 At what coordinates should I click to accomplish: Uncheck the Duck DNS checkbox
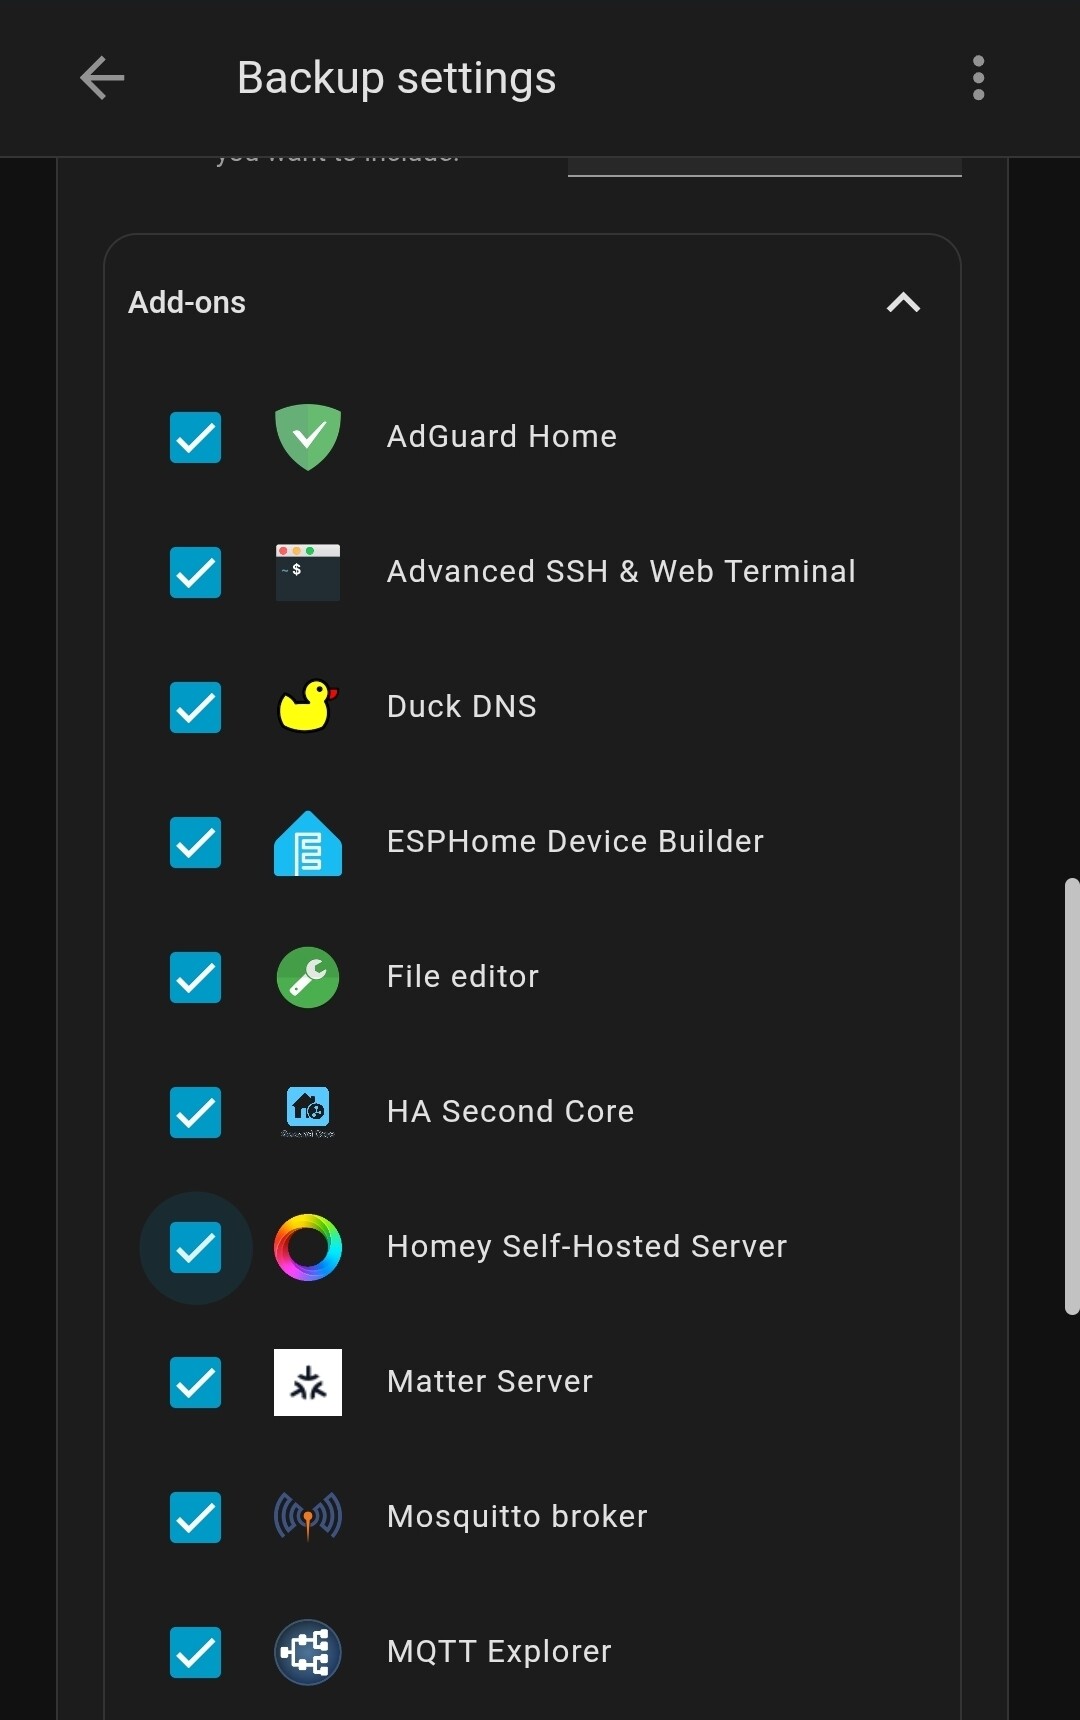(195, 707)
